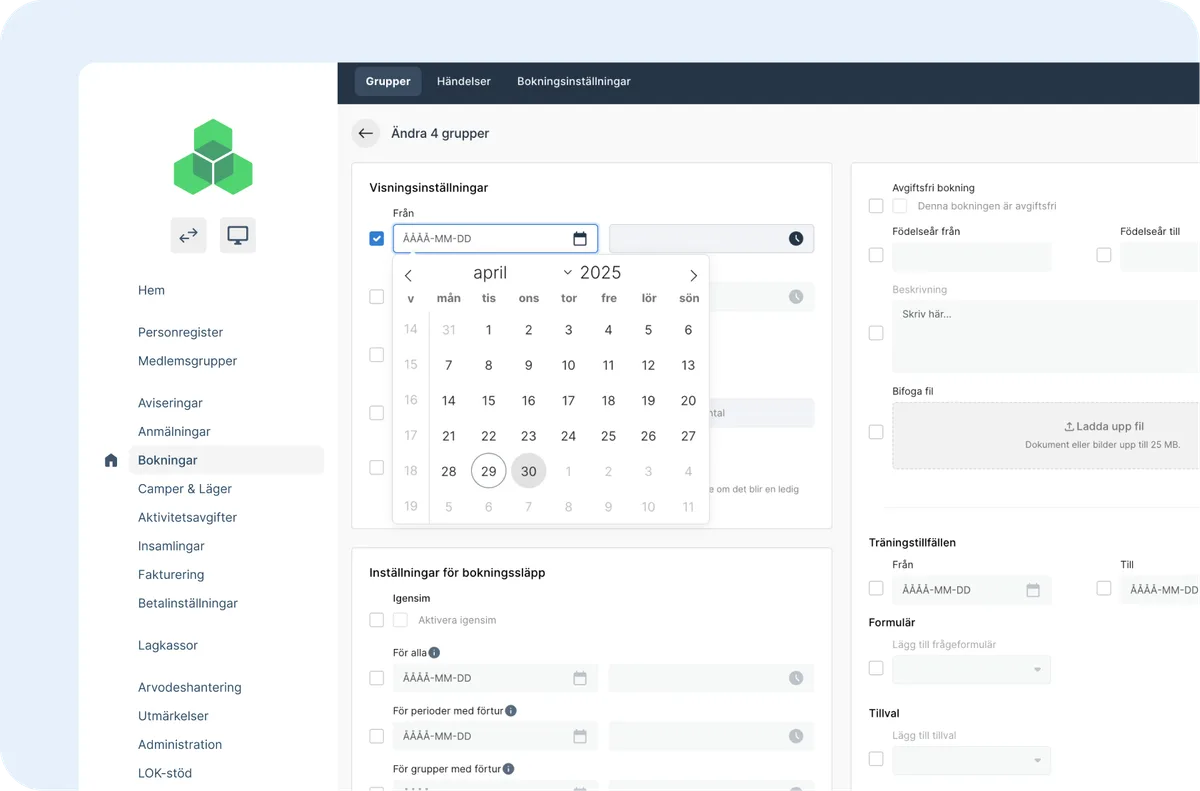Viewport: 1200px width, 791px height.
Task: Click the calendar icon in the Visningsinställningar Från date field
Action: point(580,239)
